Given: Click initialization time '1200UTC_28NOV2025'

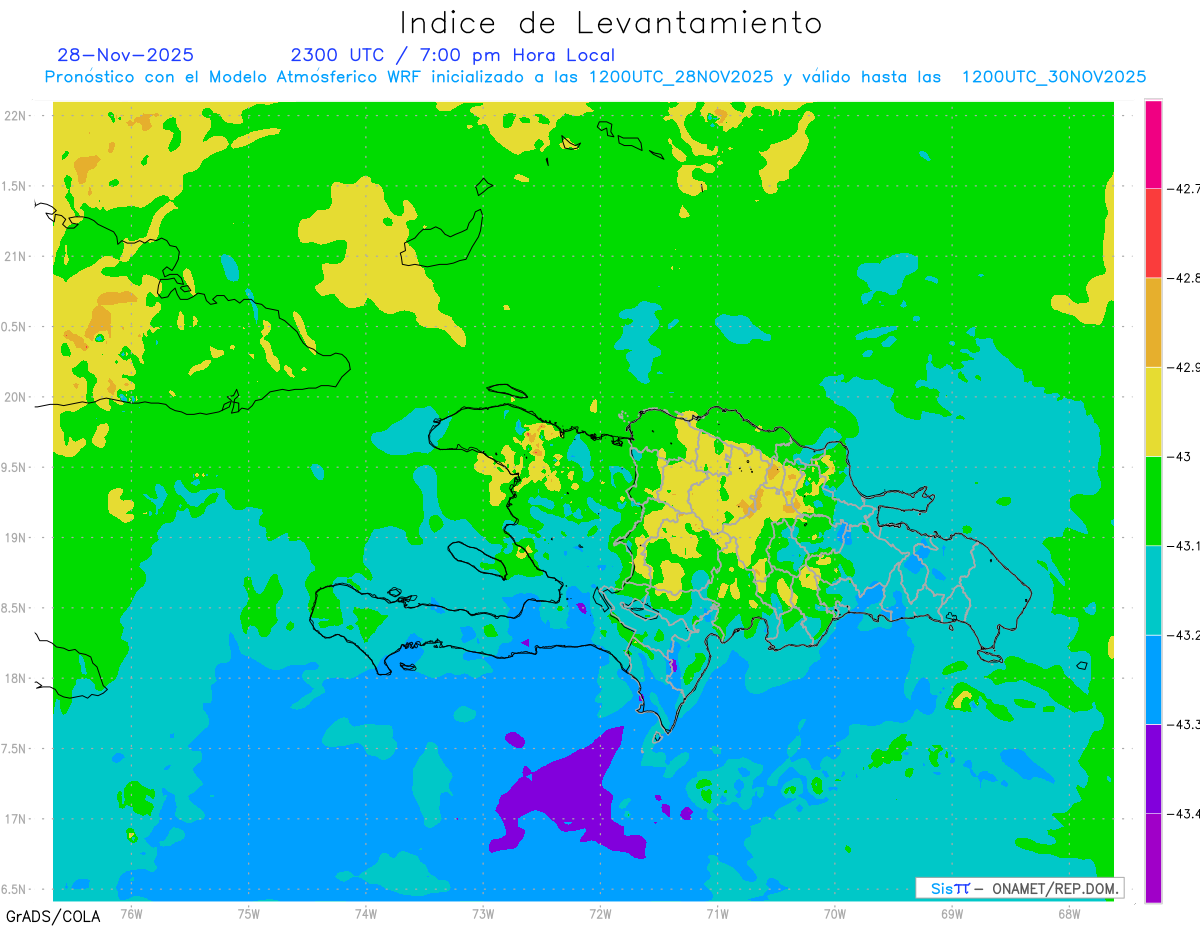Looking at the screenshot, I should point(680,77).
